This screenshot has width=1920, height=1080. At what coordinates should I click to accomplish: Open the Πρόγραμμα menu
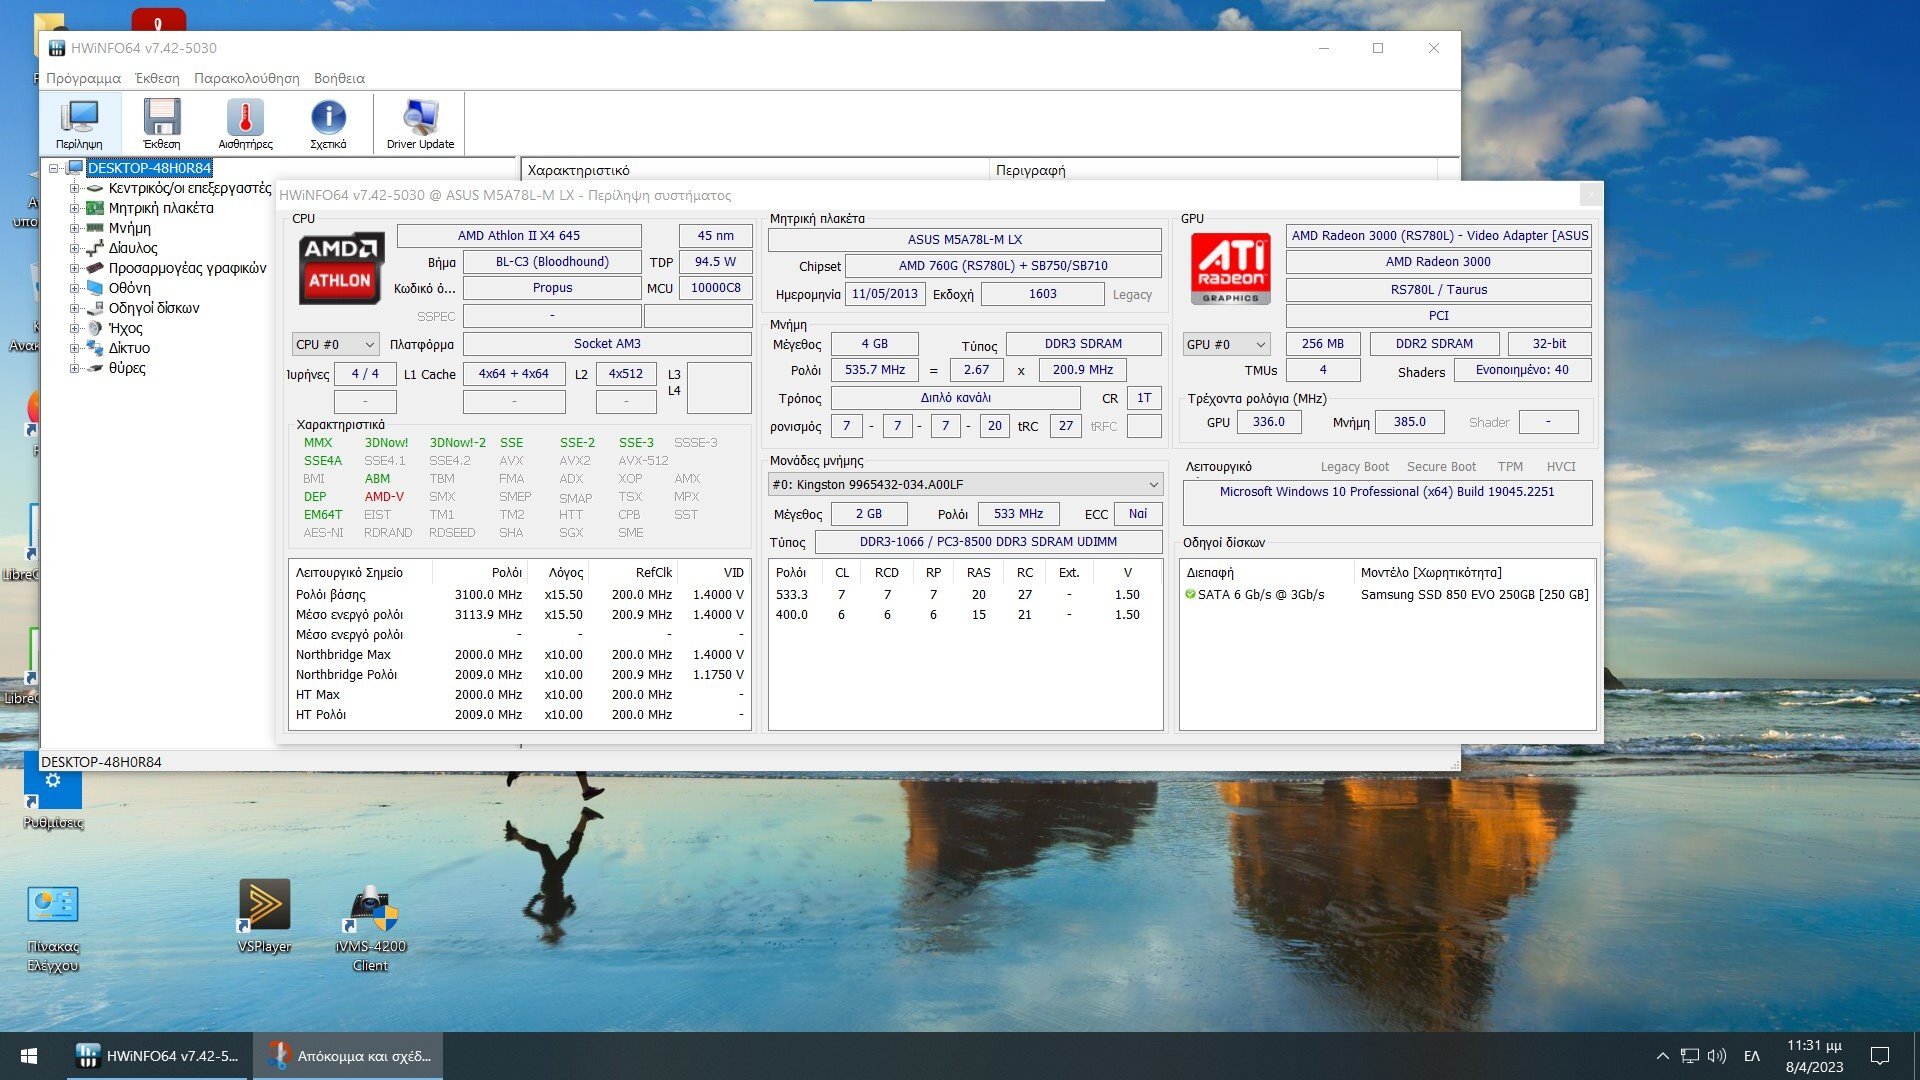(83, 78)
